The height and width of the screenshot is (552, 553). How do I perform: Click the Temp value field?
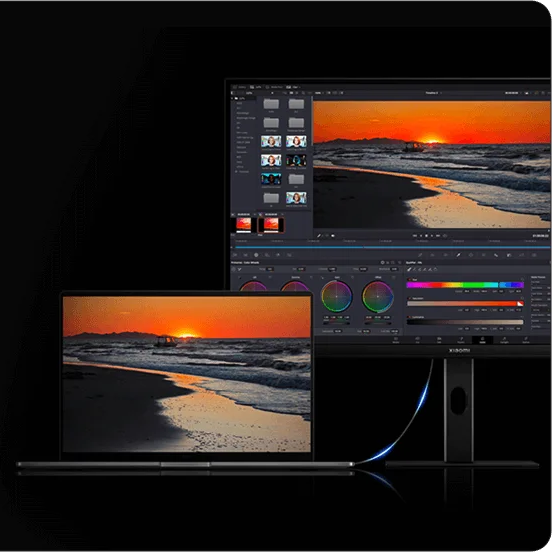tap(270, 269)
